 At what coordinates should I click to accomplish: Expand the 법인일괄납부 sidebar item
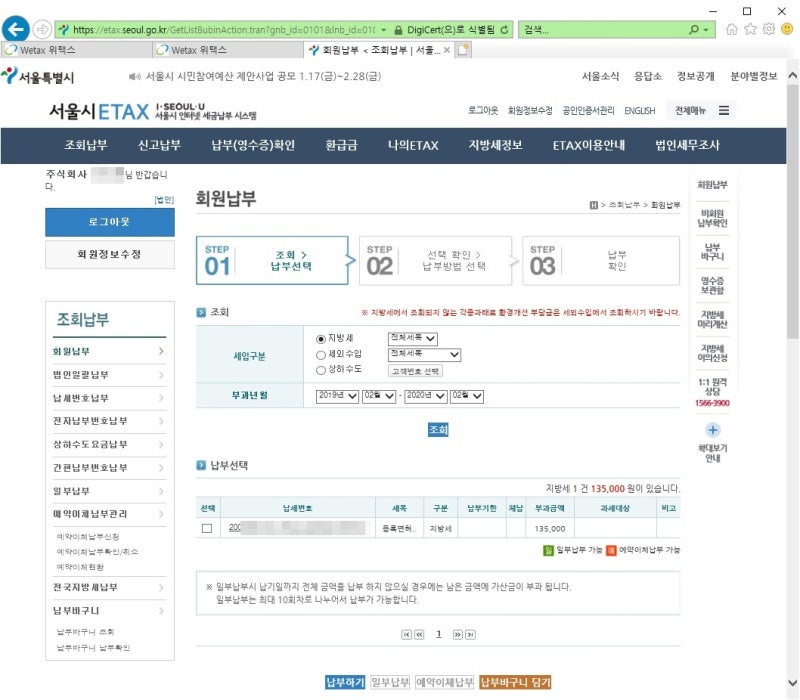coord(109,375)
